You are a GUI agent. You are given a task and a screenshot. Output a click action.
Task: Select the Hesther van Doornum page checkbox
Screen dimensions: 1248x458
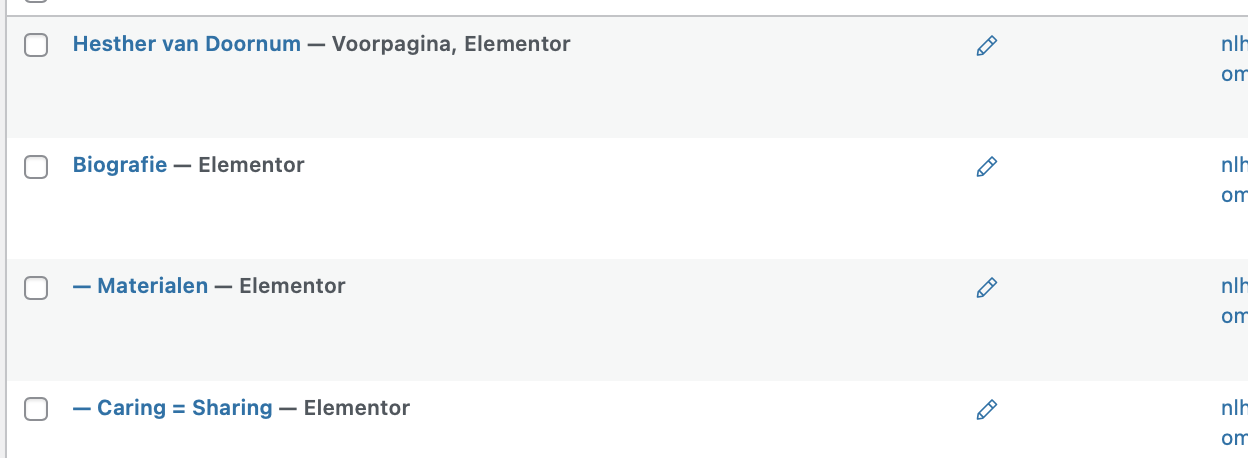[x=36, y=45]
